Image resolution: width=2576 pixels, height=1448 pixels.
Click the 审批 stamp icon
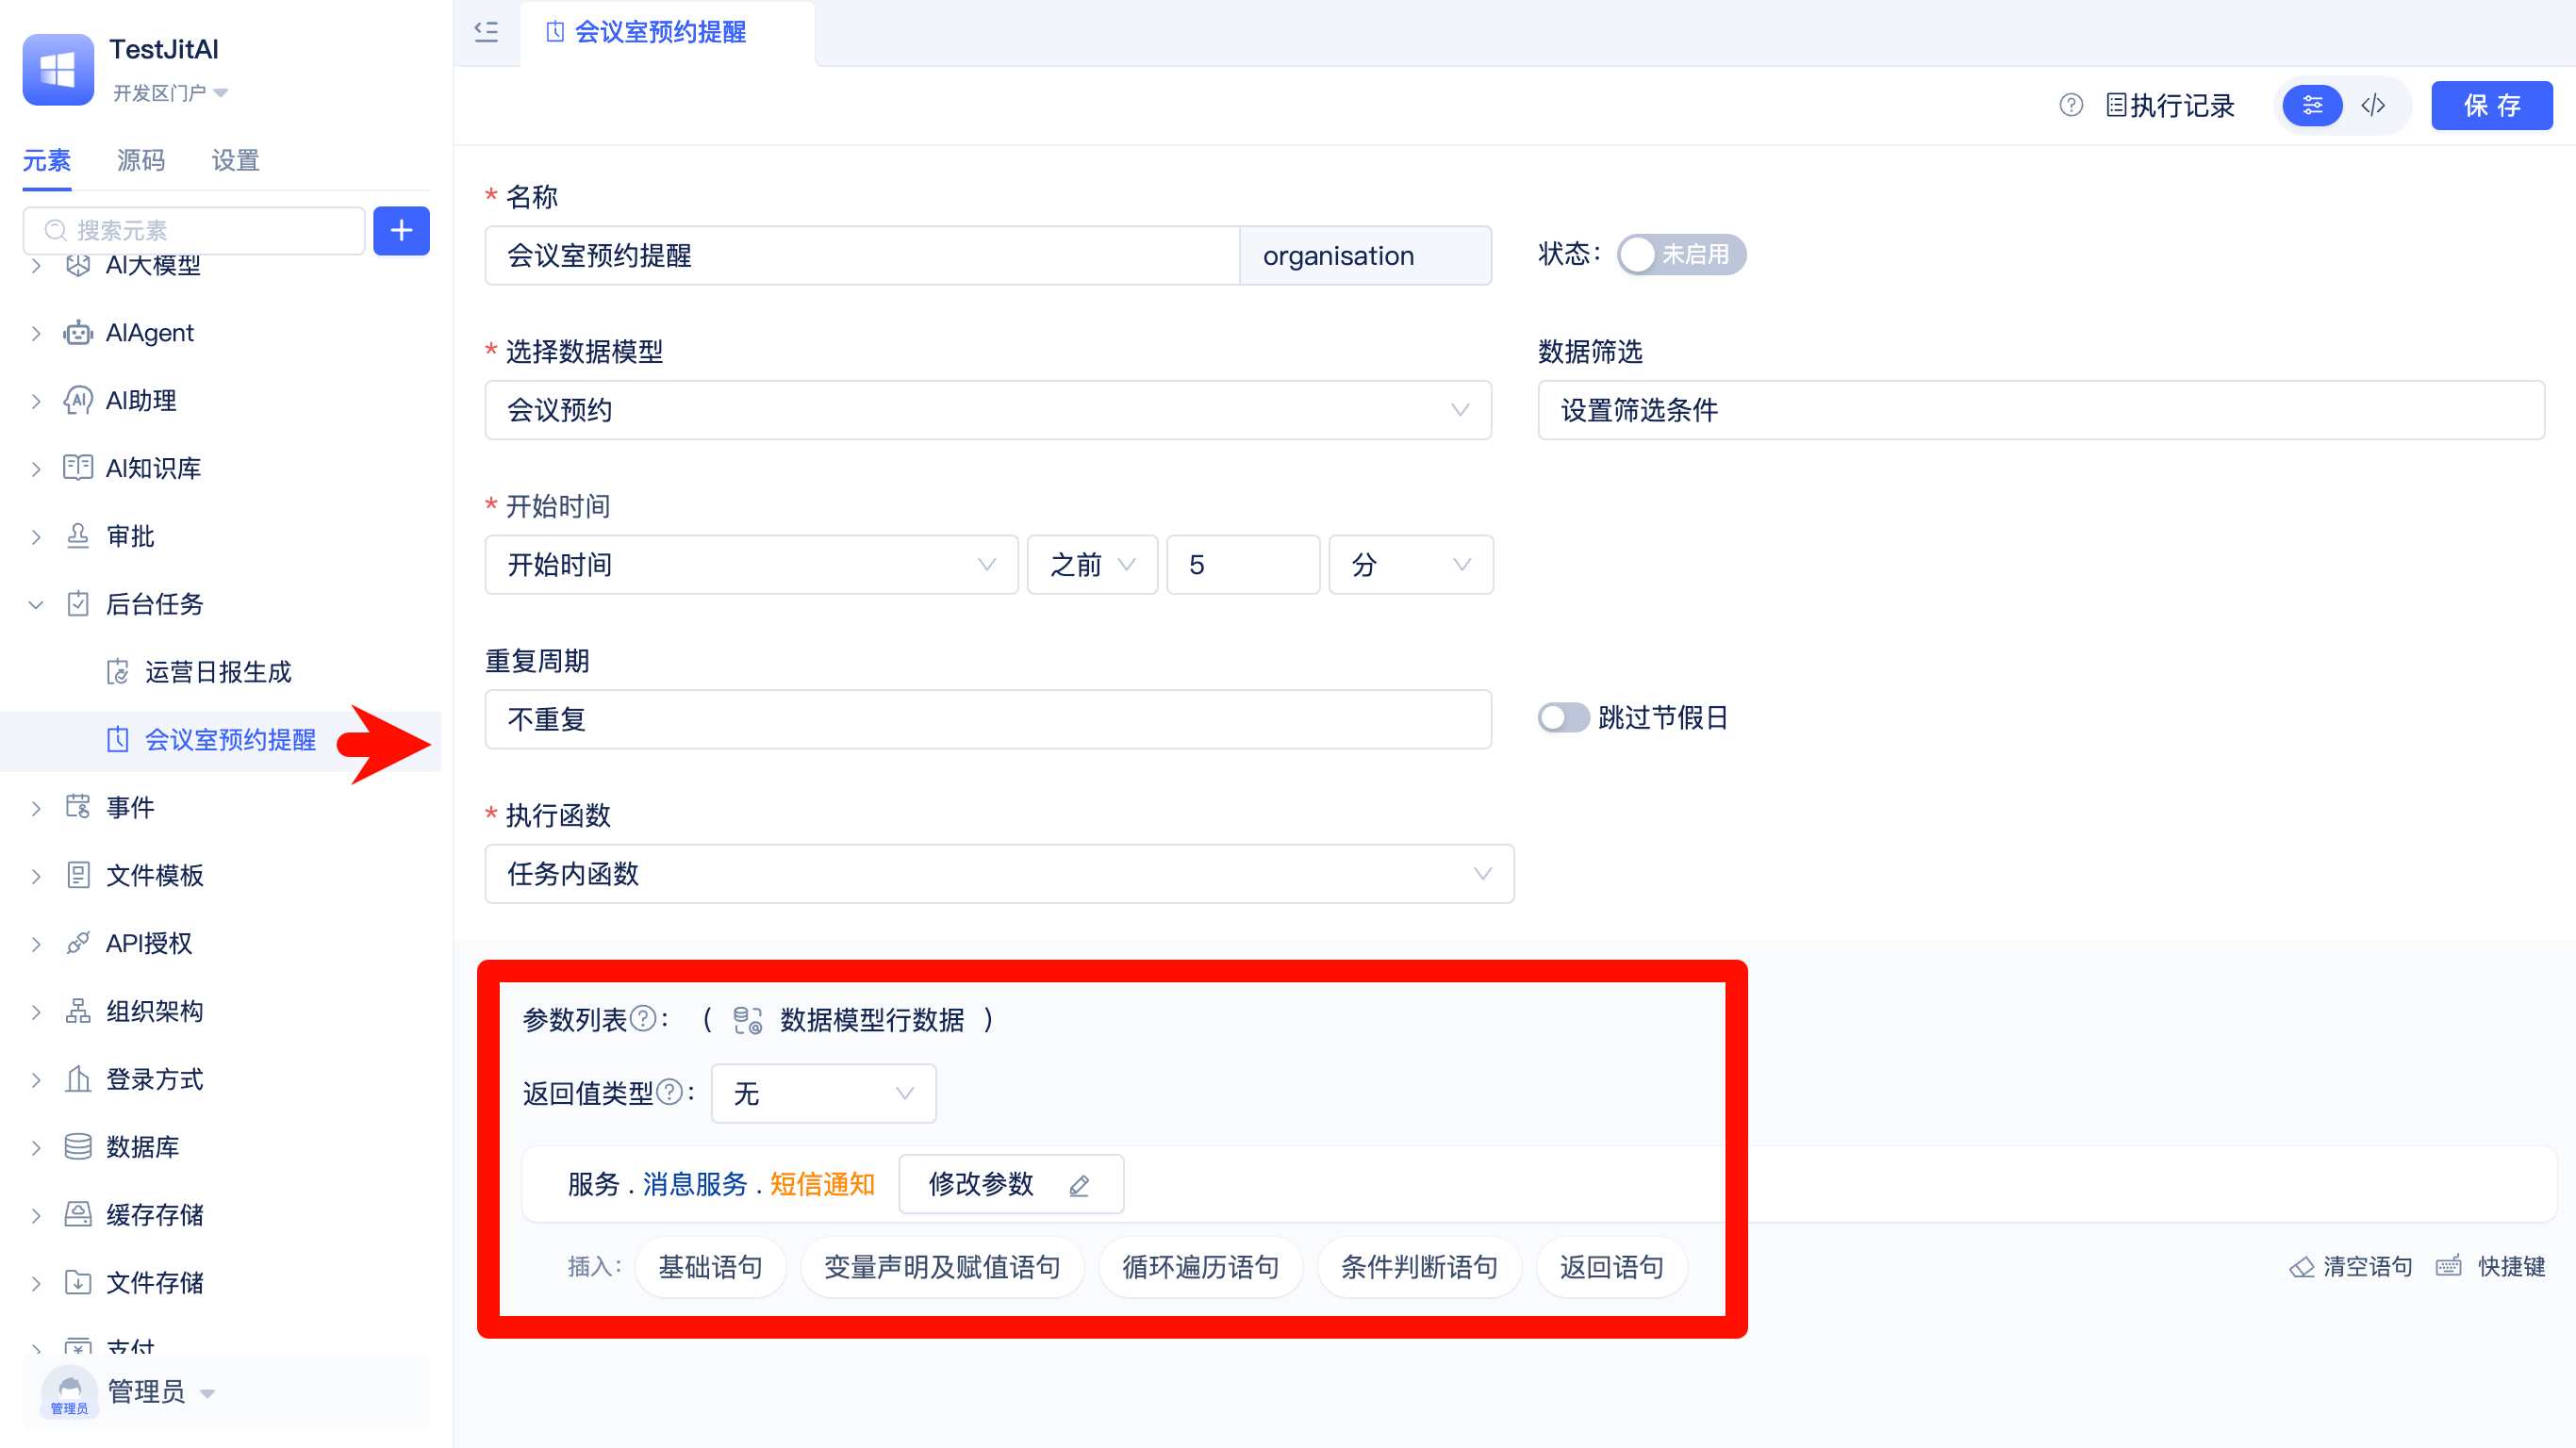(78, 536)
